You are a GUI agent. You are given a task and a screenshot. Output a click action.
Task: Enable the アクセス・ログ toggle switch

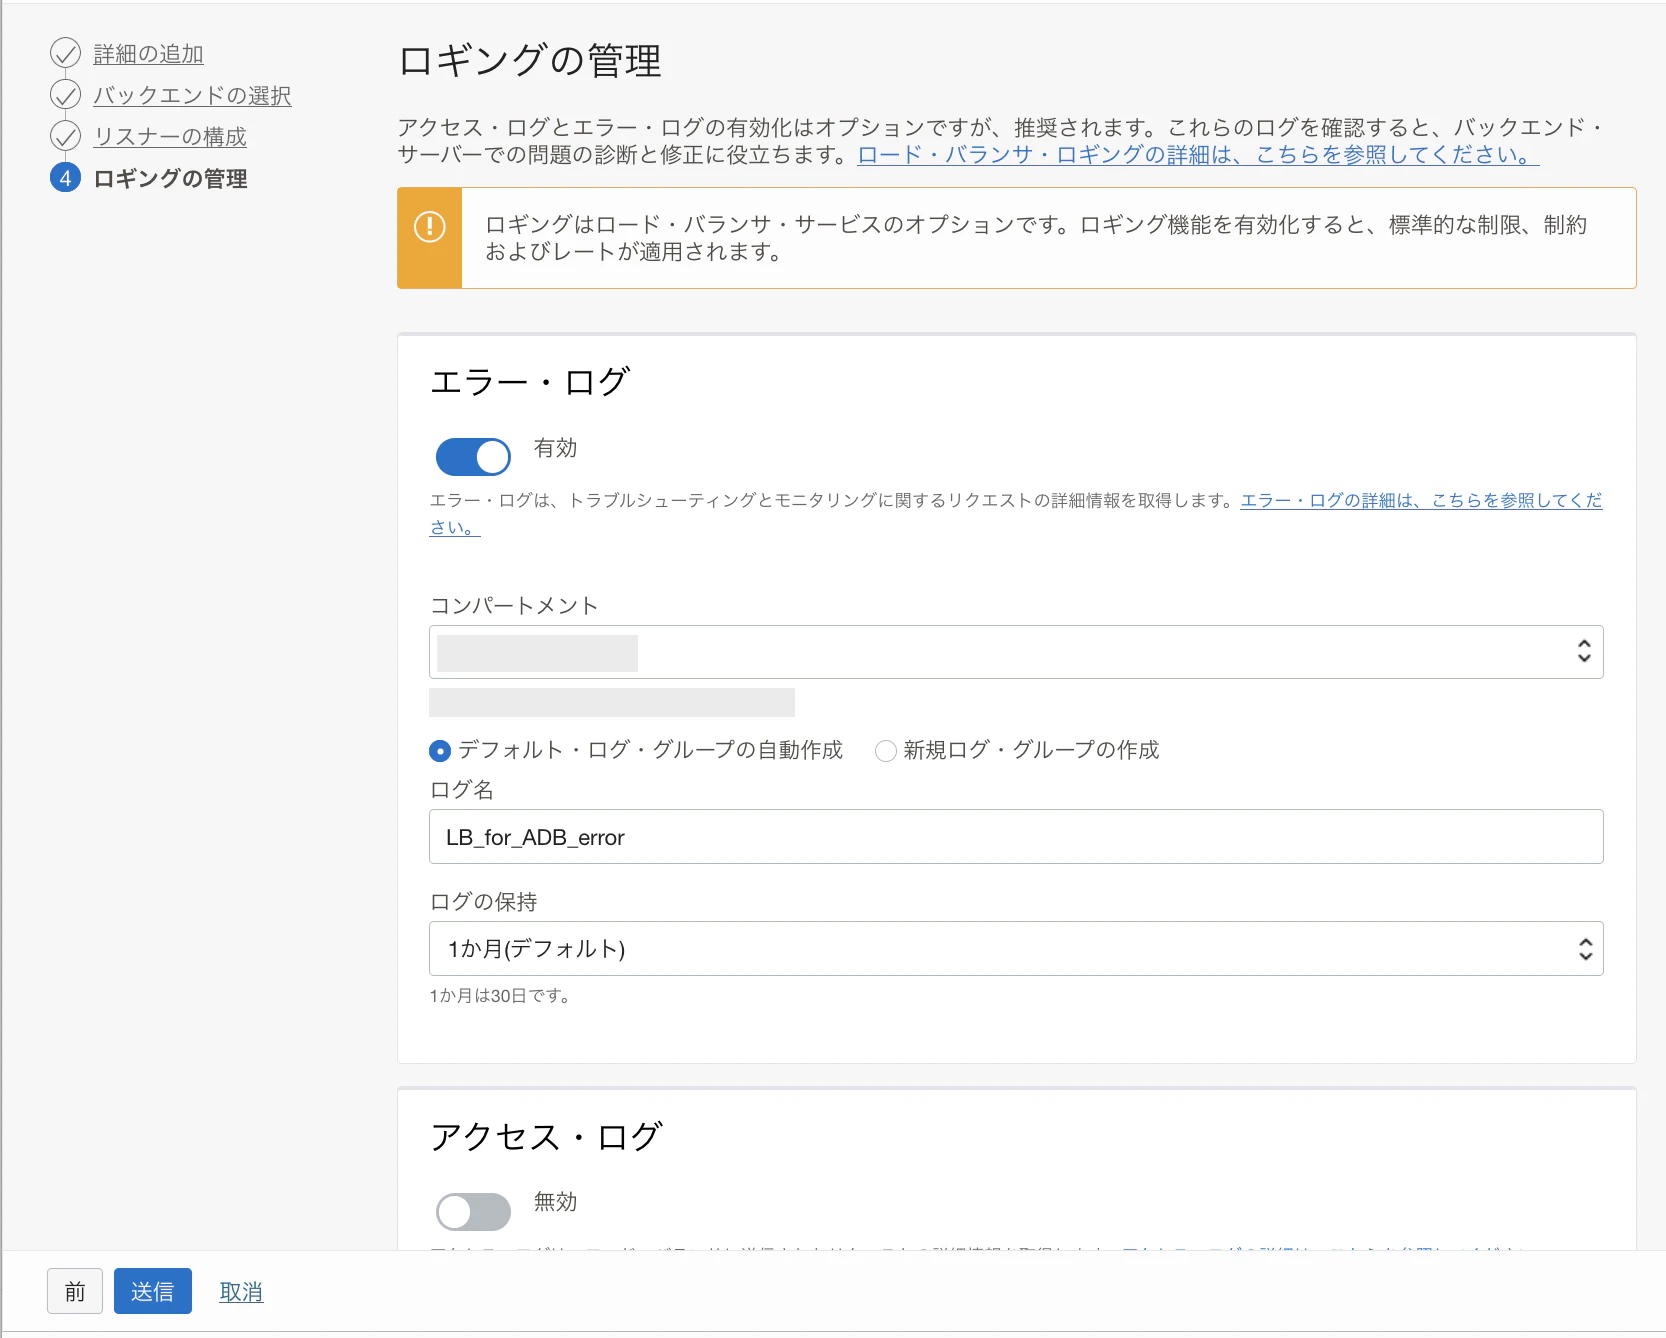point(473,1212)
